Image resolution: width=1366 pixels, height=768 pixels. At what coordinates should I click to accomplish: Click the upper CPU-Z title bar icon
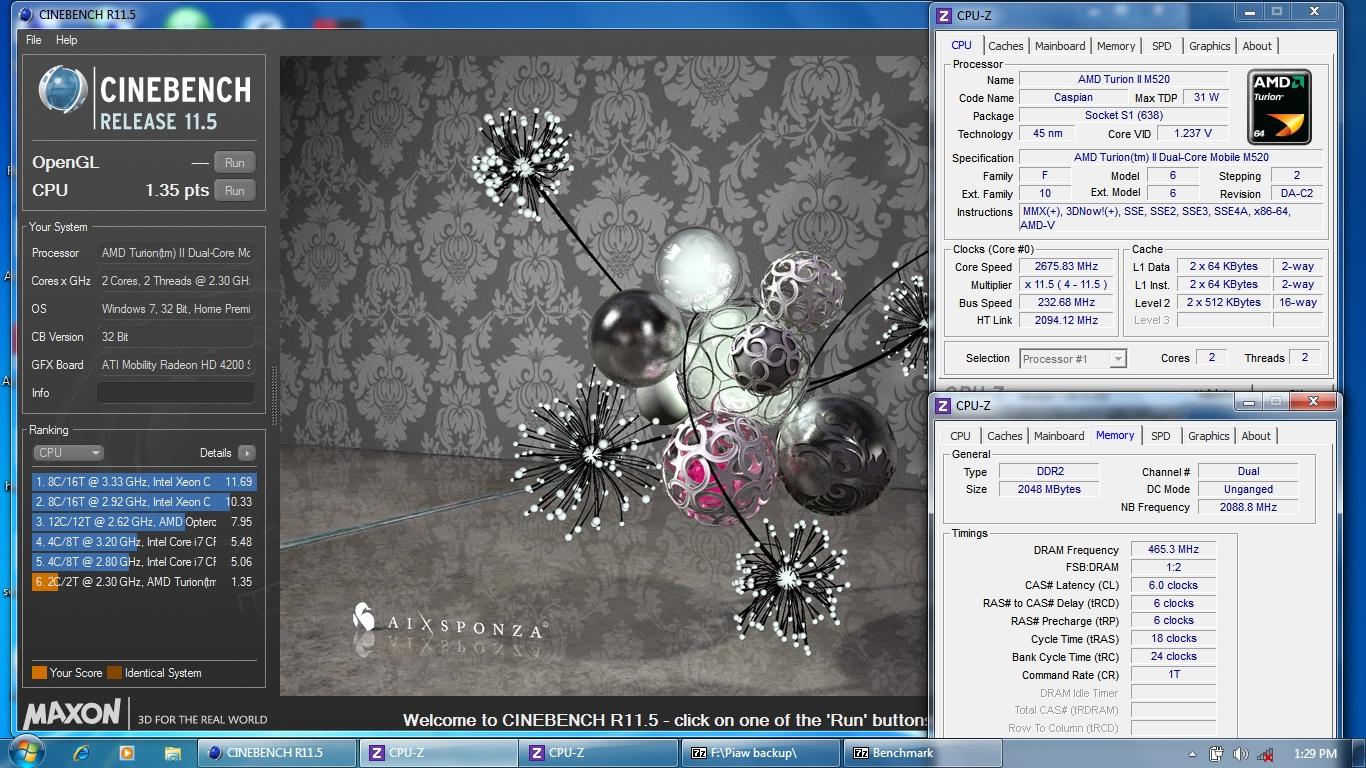click(x=943, y=15)
